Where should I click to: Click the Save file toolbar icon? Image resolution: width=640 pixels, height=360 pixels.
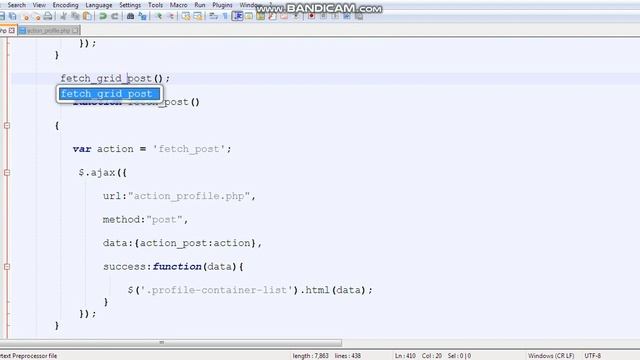tap(2, 16)
